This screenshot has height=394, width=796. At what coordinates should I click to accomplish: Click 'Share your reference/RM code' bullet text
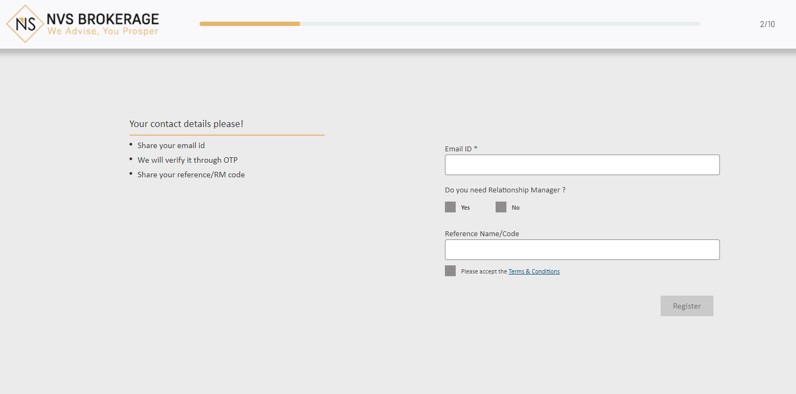tap(191, 175)
